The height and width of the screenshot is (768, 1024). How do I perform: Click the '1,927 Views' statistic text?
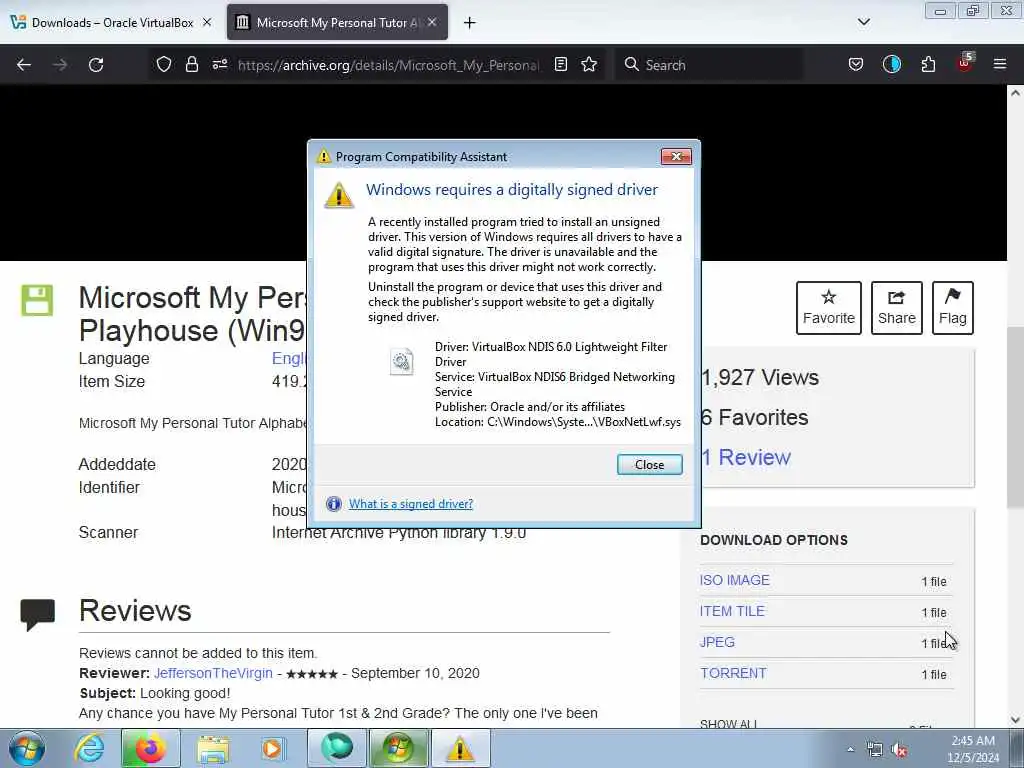coord(760,377)
